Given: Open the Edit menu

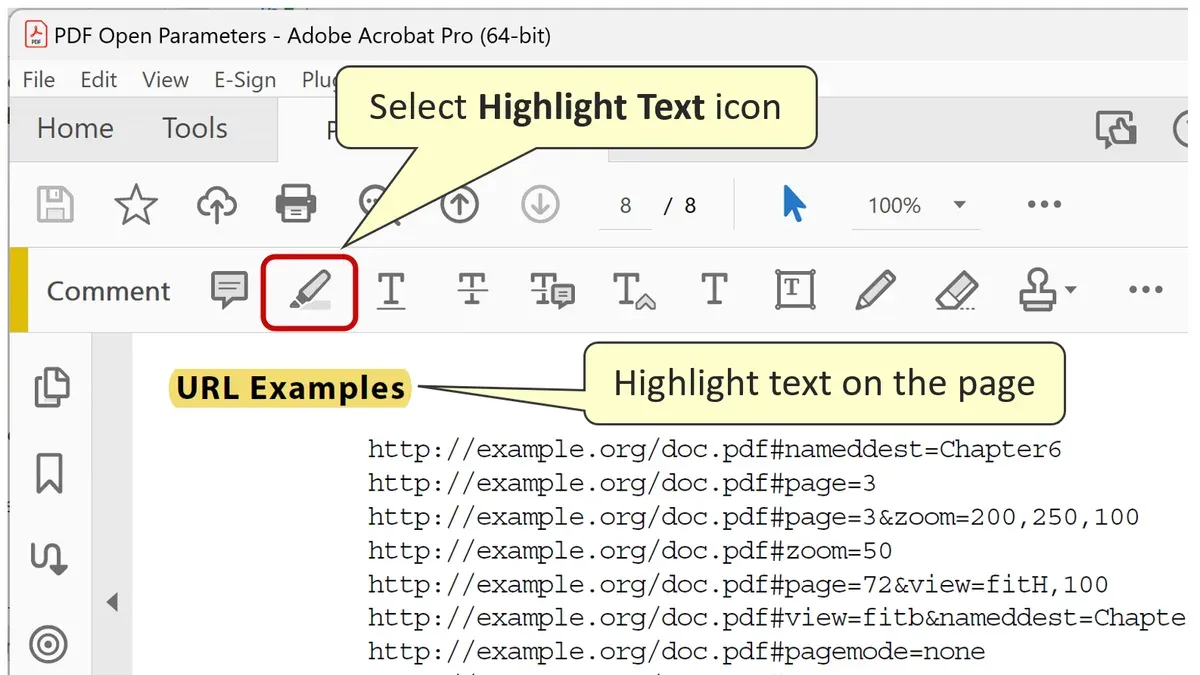Looking at the screenshot, I should pyautogui.click(x=99, y=80).
